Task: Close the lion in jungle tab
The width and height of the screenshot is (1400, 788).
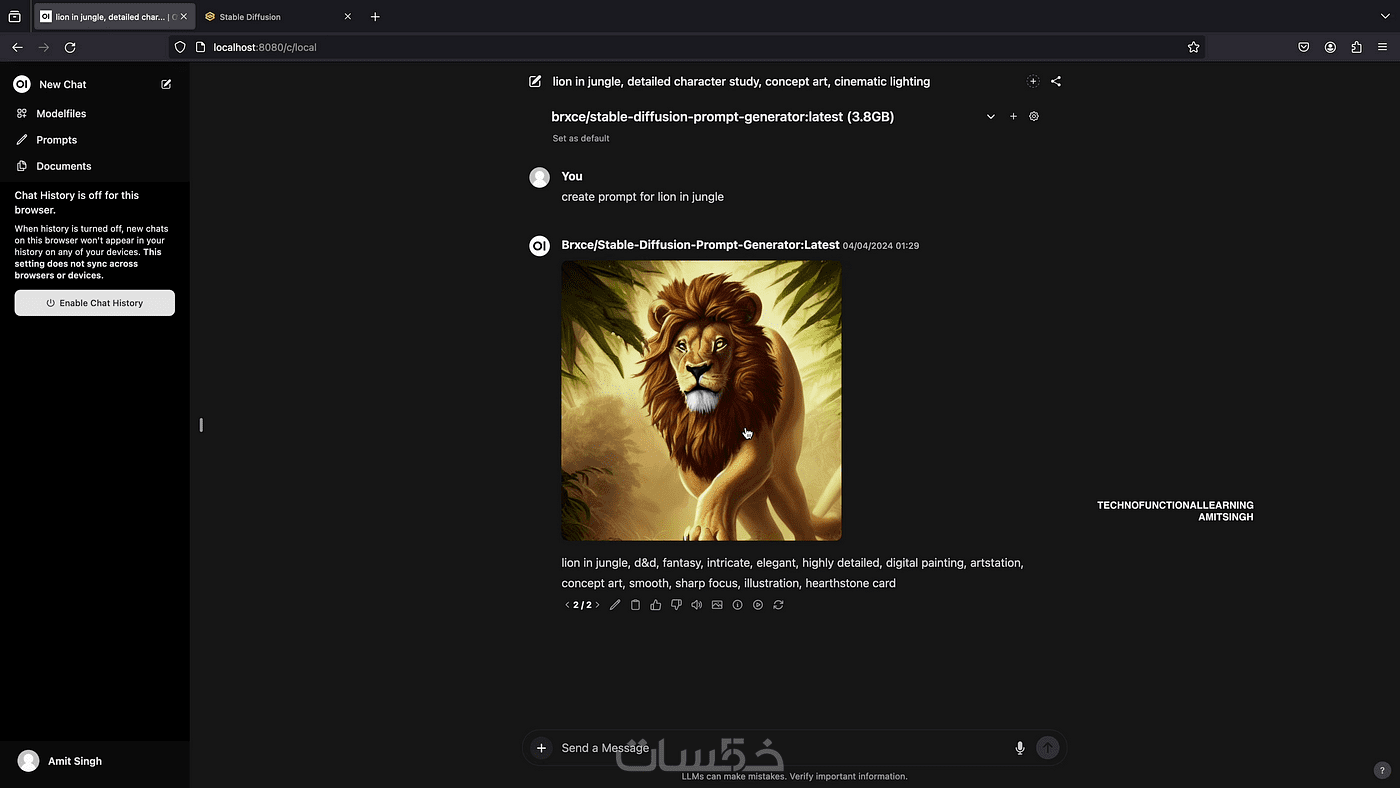Action: click(x=184, y=17)
